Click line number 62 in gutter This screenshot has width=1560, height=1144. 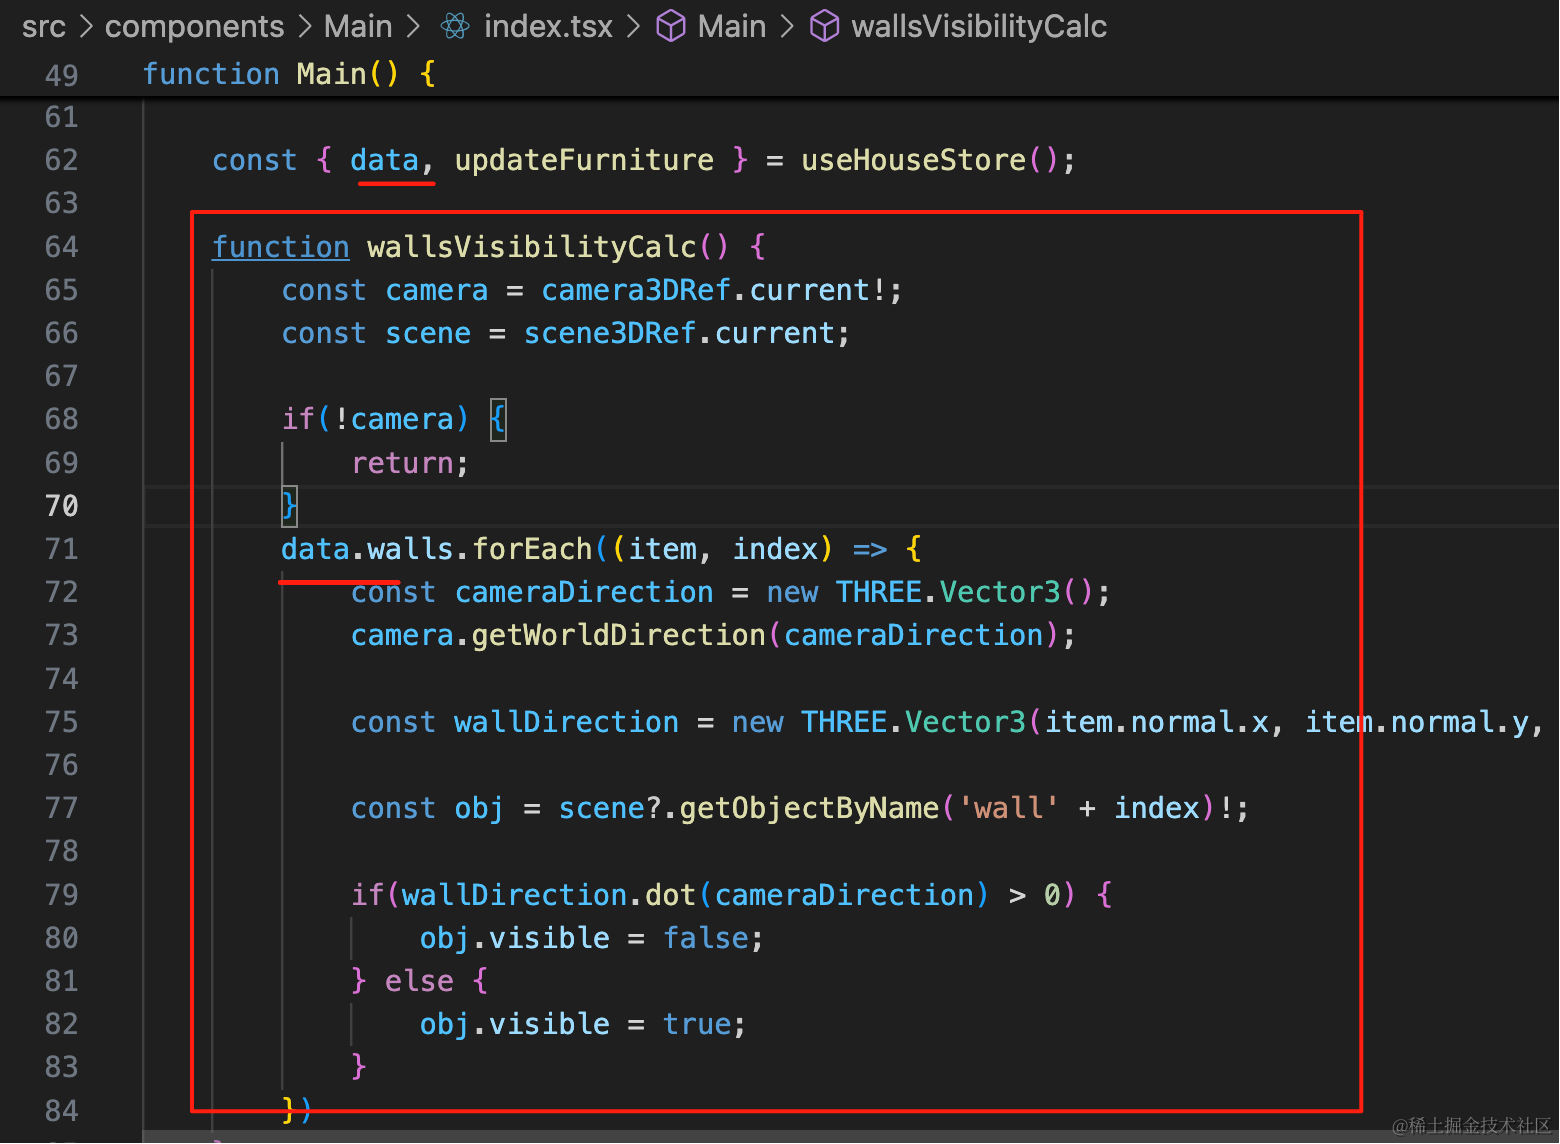[62, 160]
